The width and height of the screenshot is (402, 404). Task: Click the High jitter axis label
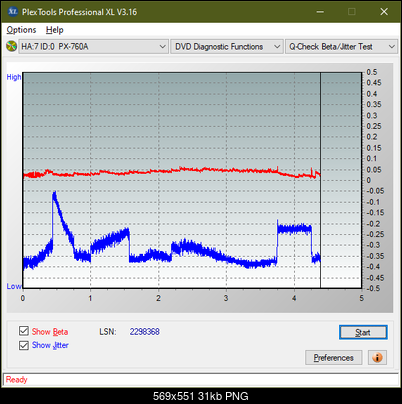click(14, 77)
